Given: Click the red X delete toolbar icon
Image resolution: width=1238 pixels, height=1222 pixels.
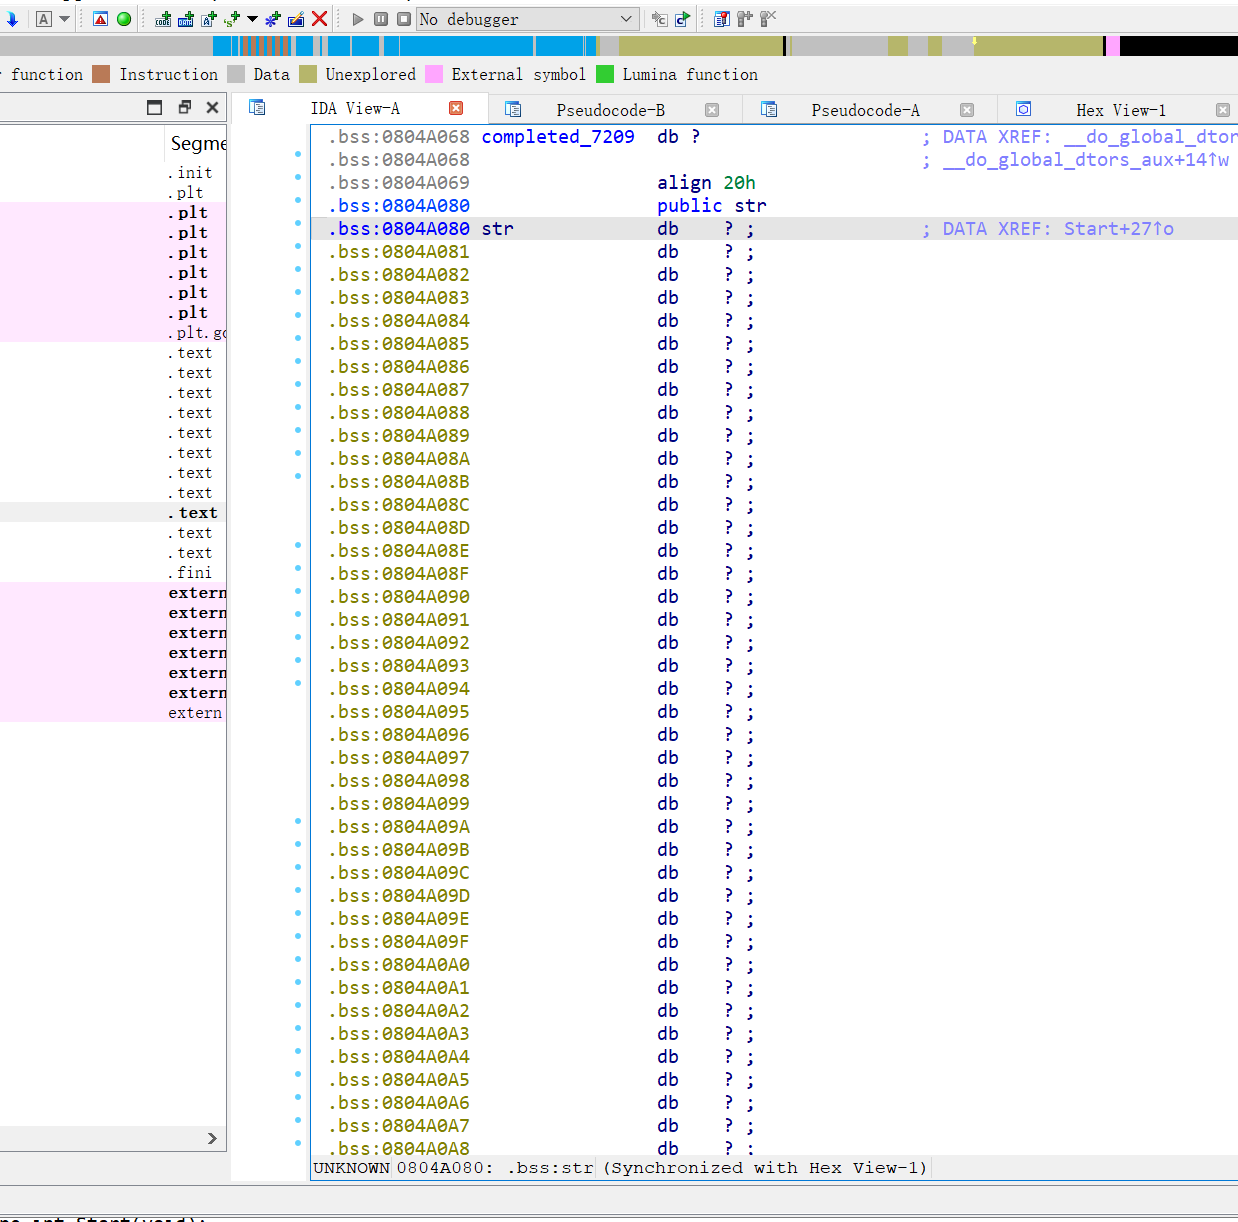Looking at the screenshot, I should pos(319,19).
